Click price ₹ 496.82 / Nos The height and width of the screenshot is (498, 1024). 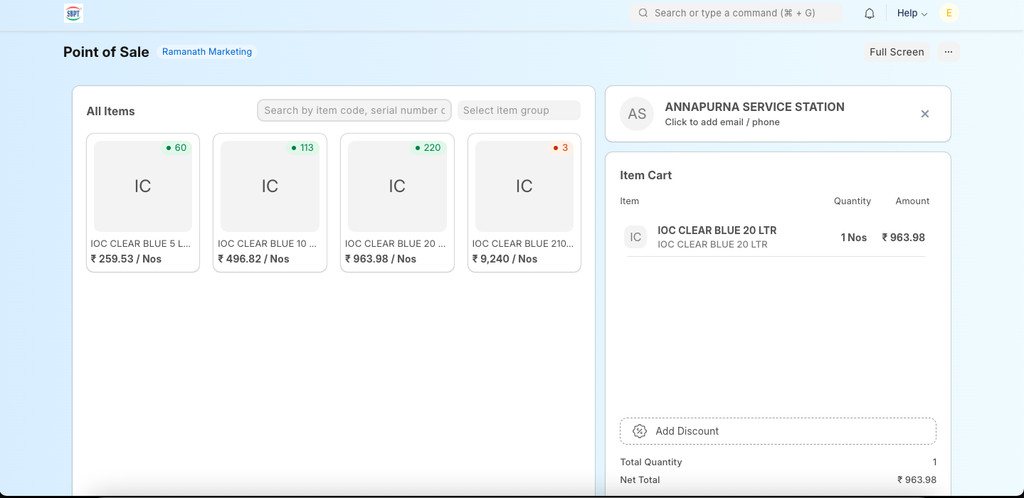click(x=253, y=258)
